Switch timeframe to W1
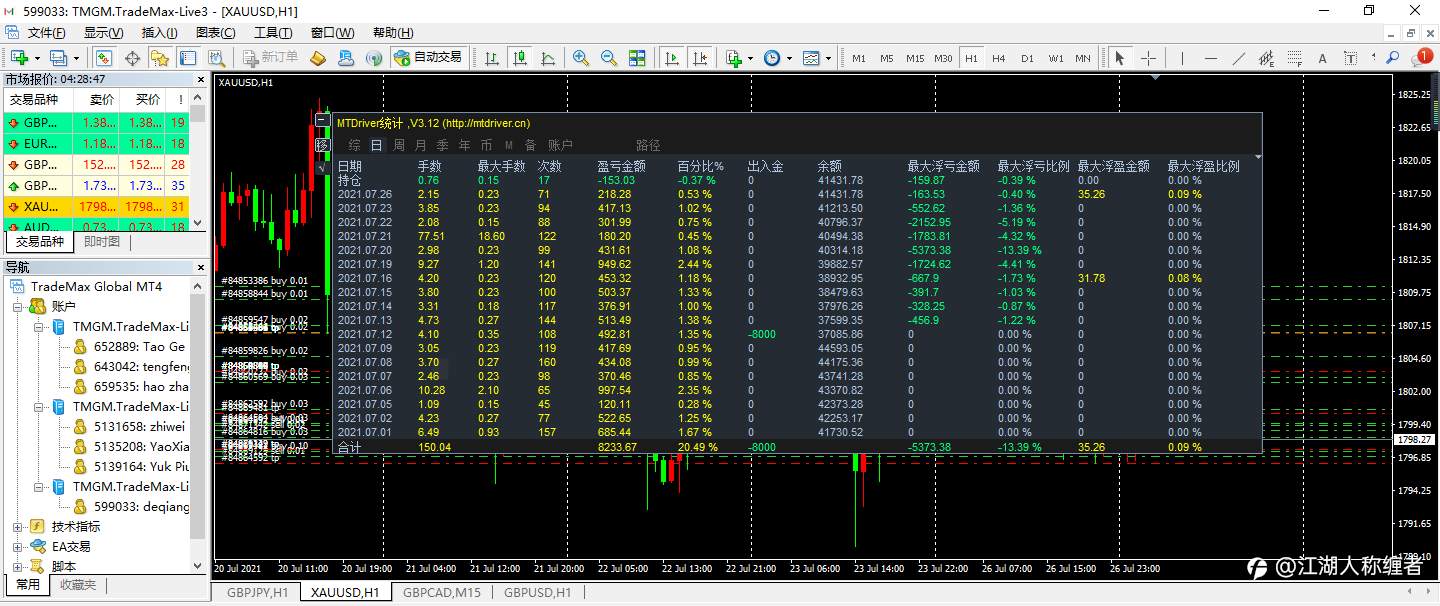The width and height of the screenshot is (1440, 606). click(1056, 58)
